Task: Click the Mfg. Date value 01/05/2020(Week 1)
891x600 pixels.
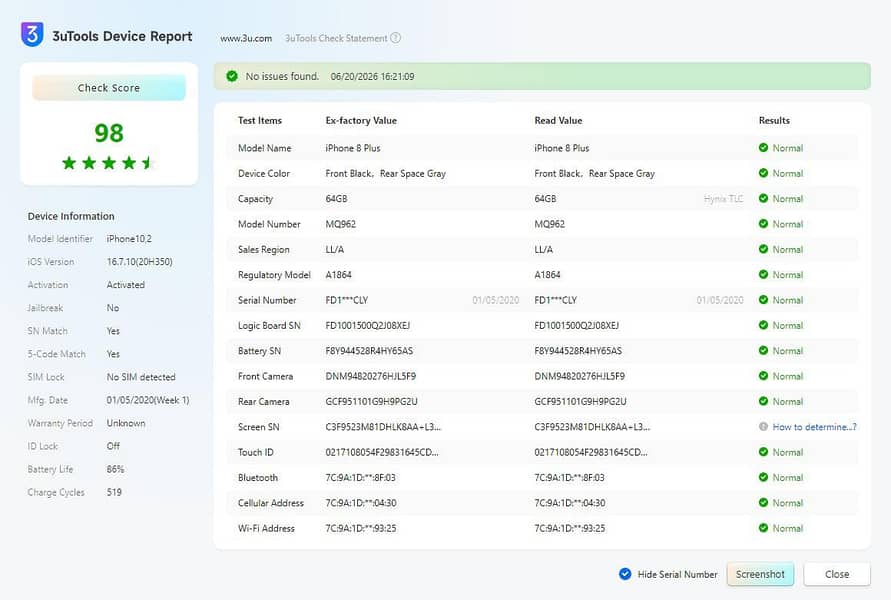Action: [148, 400]
